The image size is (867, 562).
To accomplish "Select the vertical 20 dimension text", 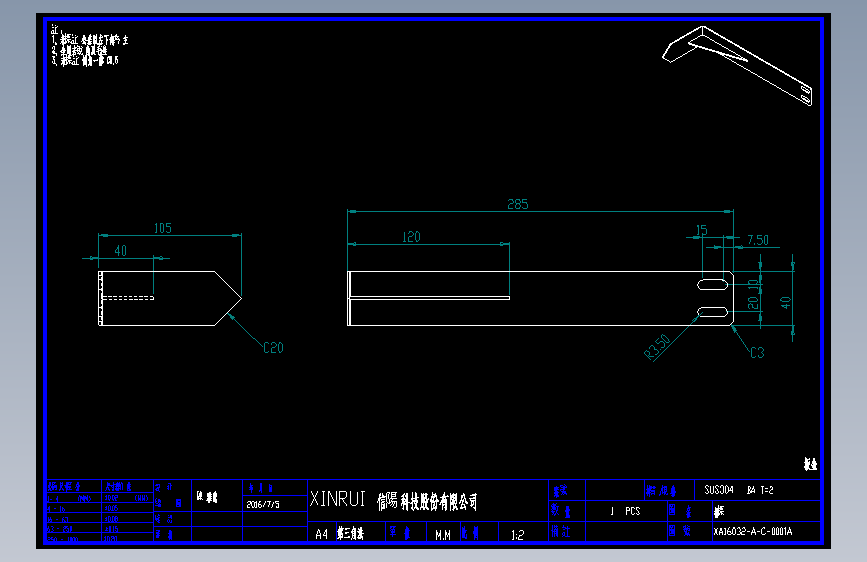I will (x=753, y=303).
